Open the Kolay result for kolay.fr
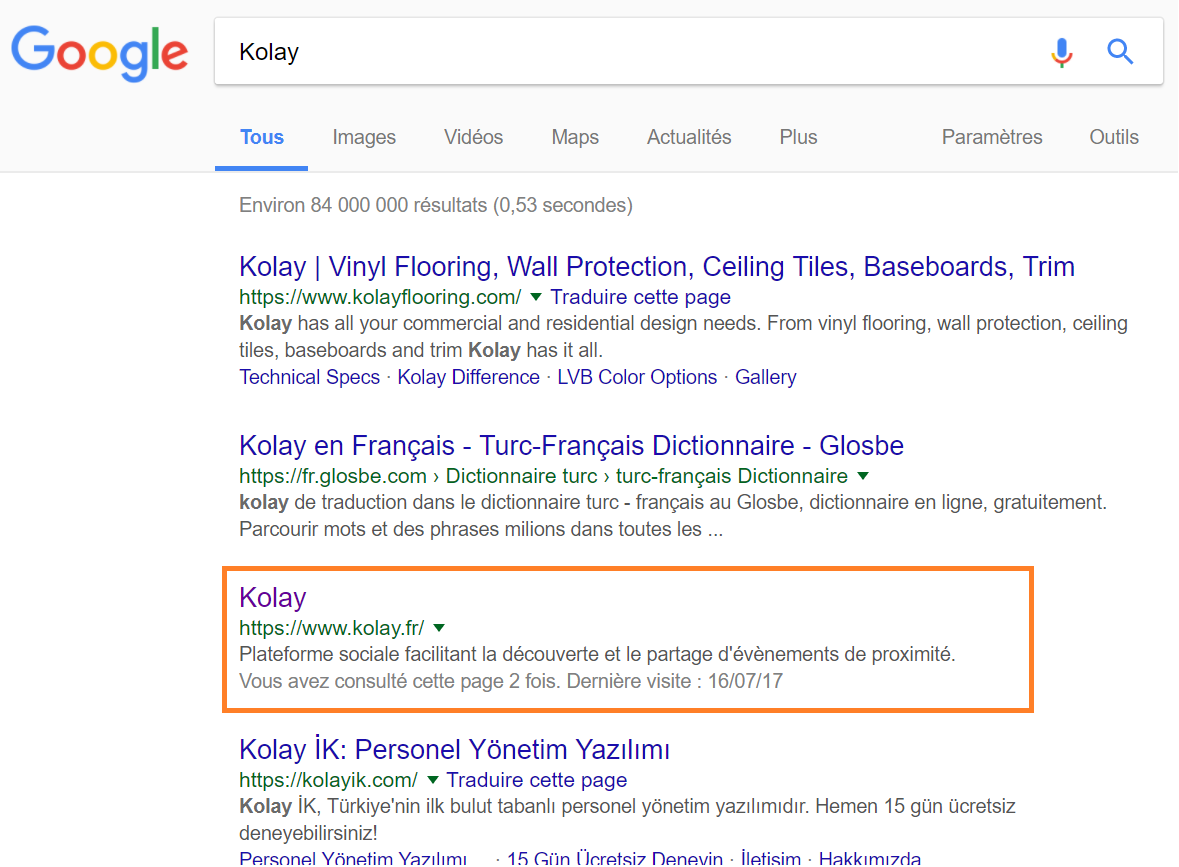This screenshot has width=1179, height=867. point(272,598)
